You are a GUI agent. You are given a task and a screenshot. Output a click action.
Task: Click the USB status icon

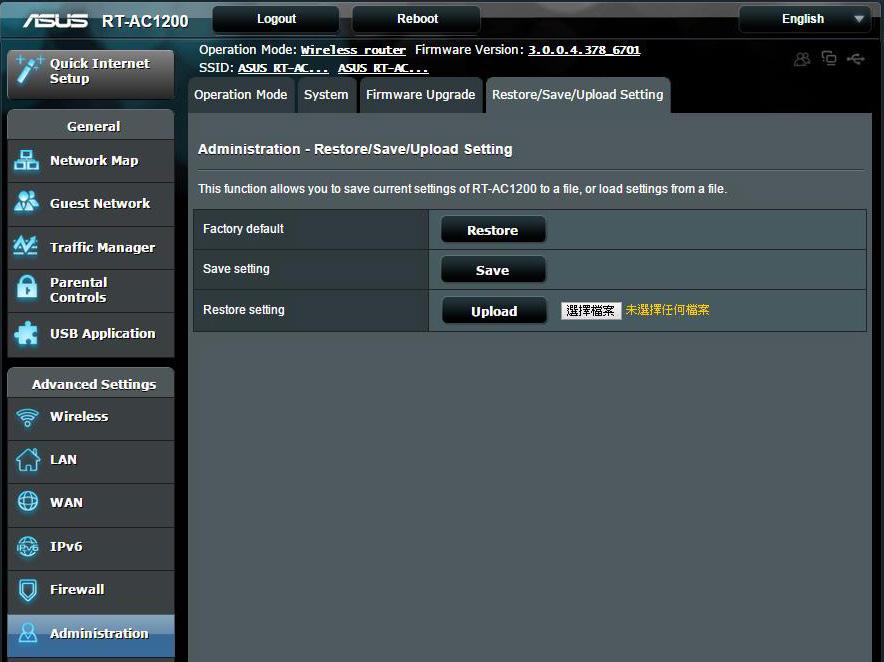855,58
